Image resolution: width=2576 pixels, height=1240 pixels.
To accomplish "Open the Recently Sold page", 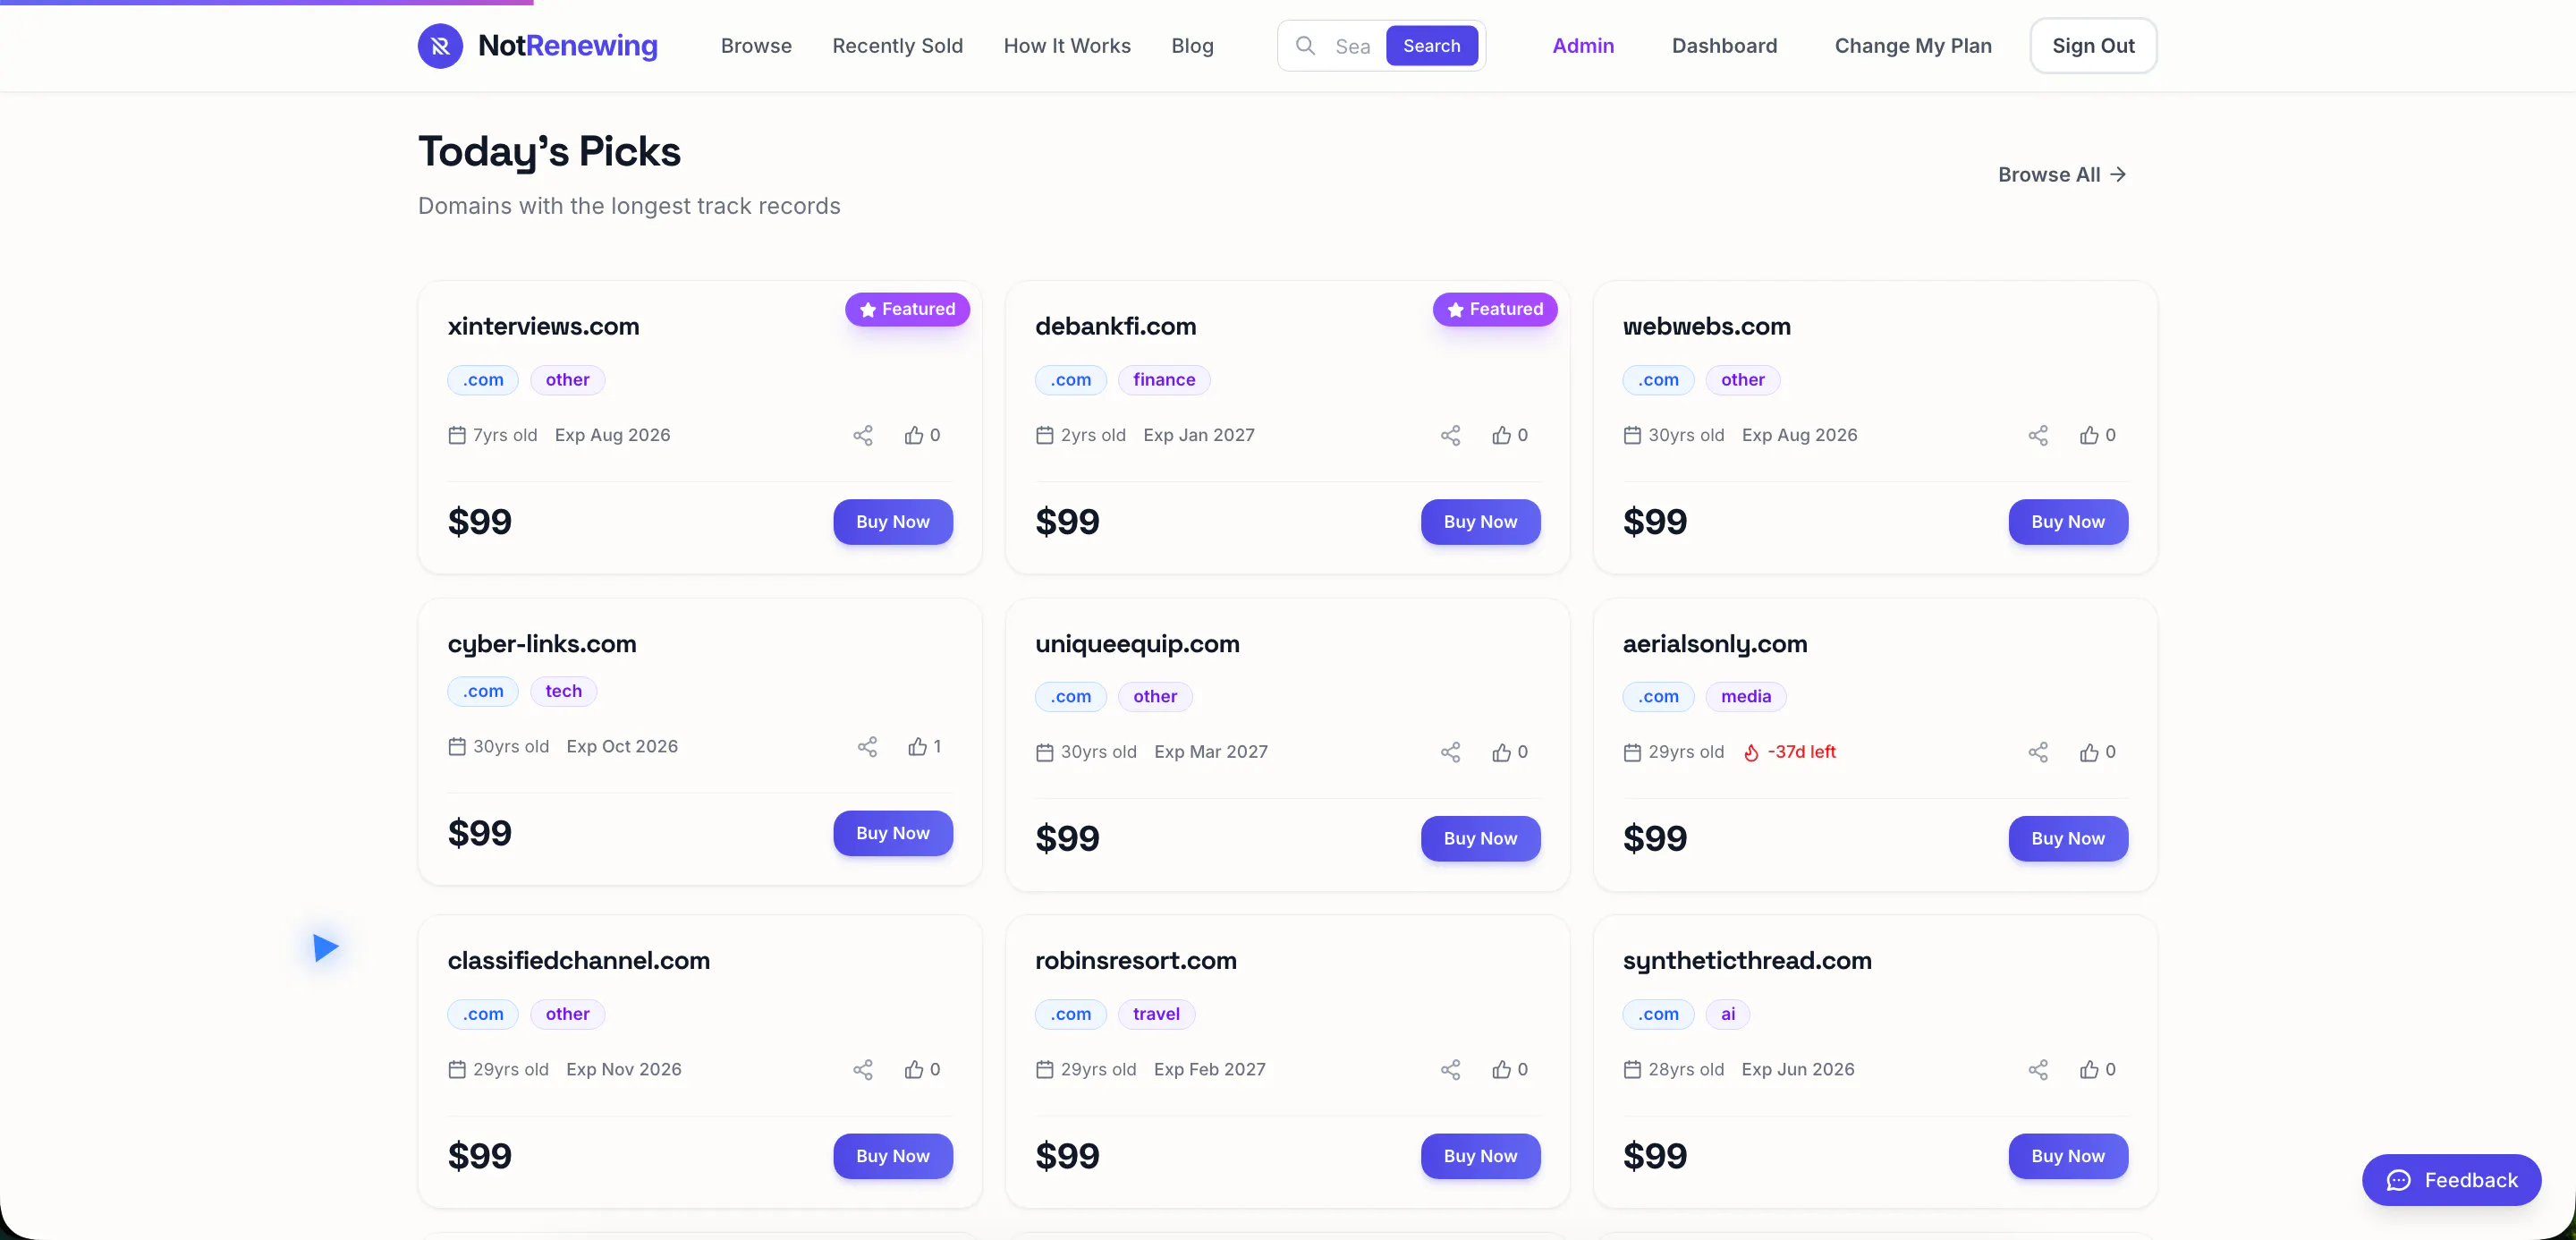I will tap(897, 46).
